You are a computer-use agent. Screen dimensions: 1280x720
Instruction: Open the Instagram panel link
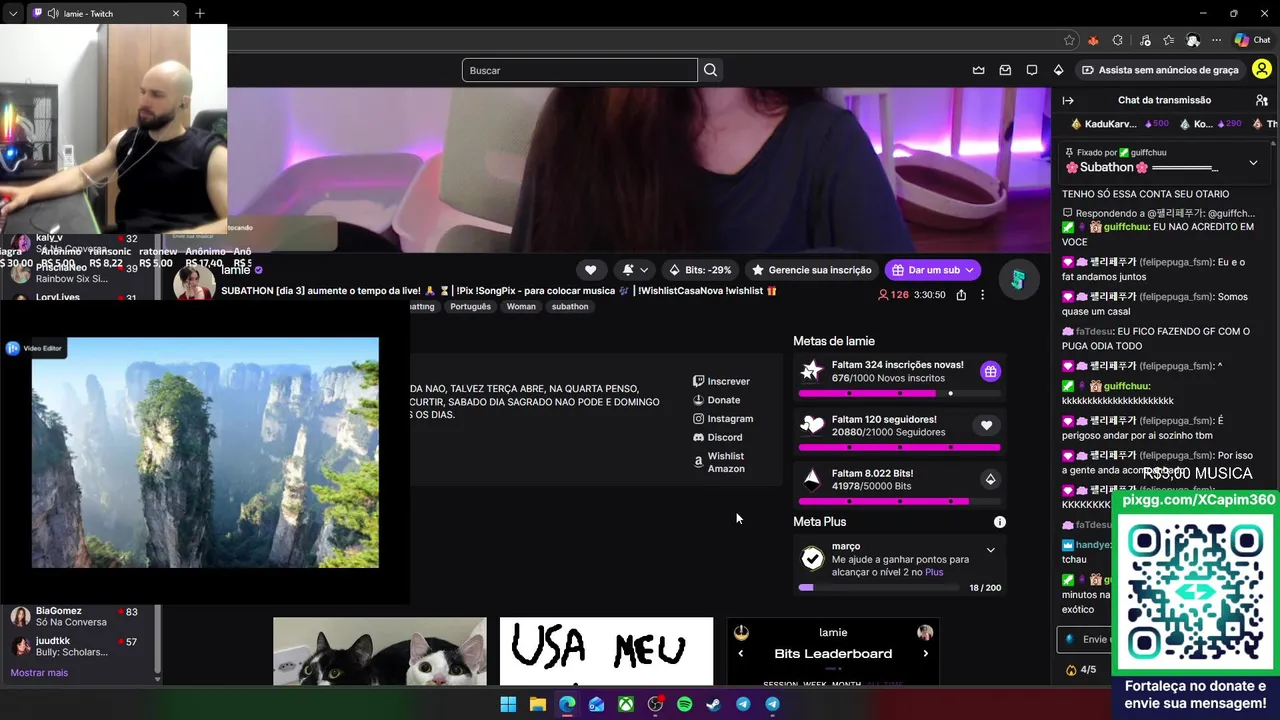click(723, 419)
